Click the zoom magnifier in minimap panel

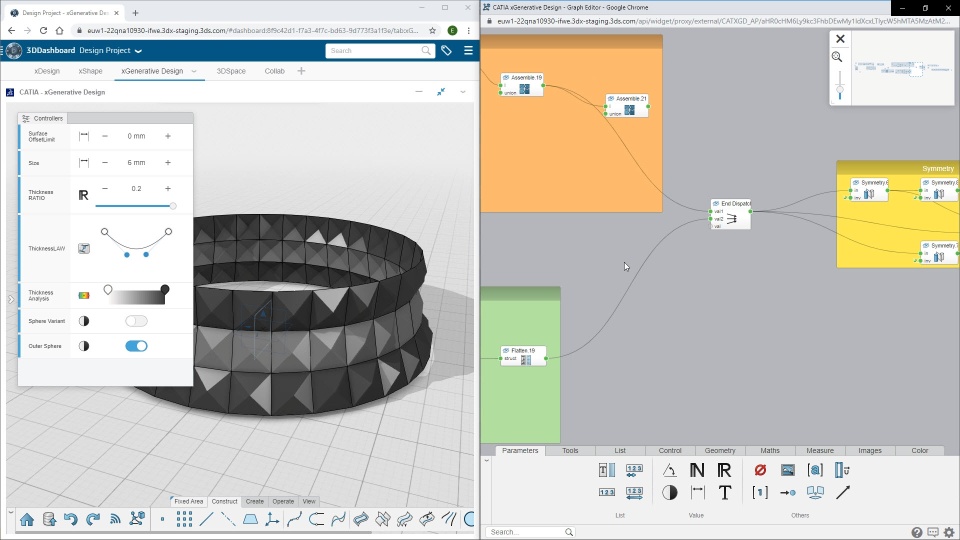click(x=837, y=57)
